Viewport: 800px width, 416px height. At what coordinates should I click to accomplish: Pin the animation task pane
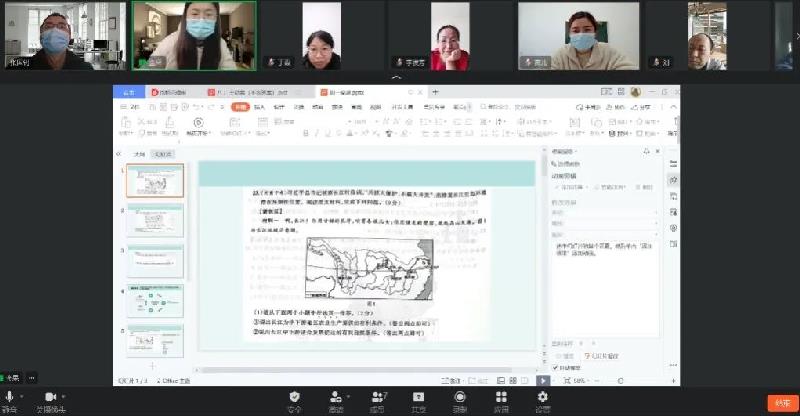point(647,151)
